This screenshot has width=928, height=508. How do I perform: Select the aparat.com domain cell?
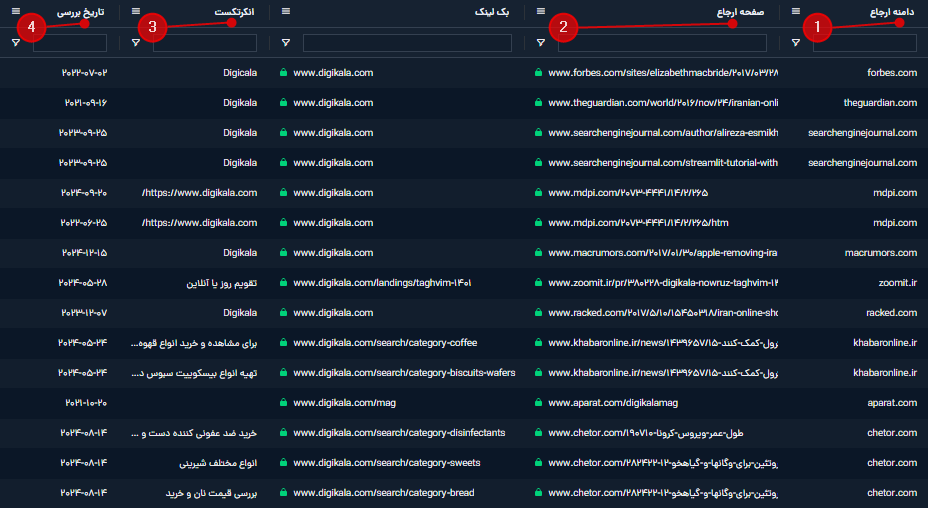point(892,403)
